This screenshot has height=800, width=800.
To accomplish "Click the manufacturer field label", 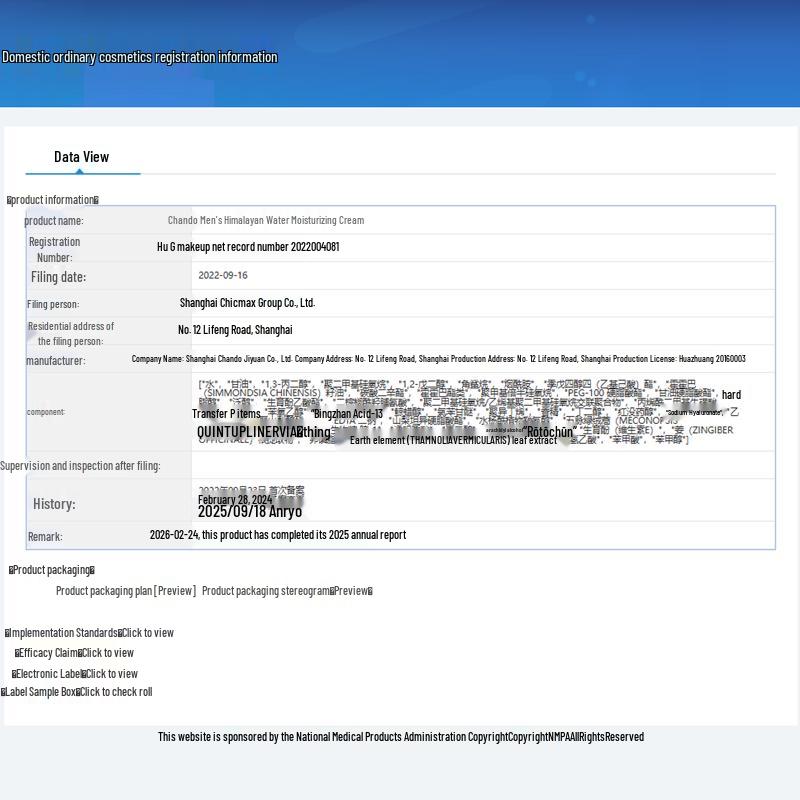I will coord(56,361).
